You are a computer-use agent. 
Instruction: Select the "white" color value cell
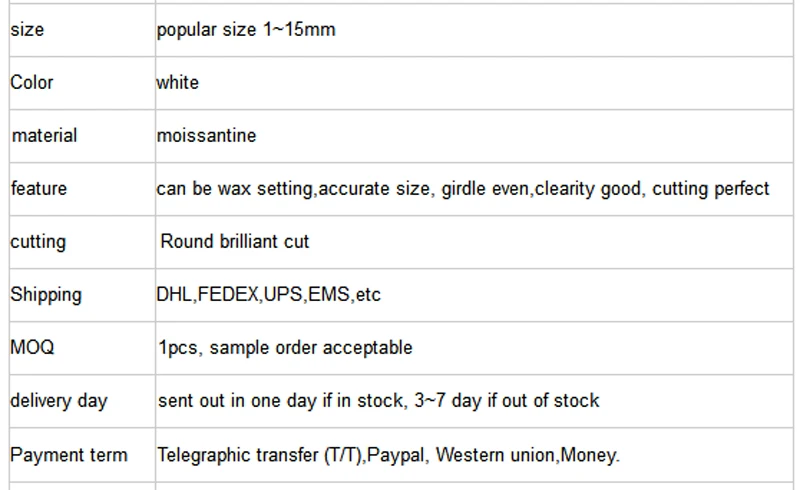178,83
